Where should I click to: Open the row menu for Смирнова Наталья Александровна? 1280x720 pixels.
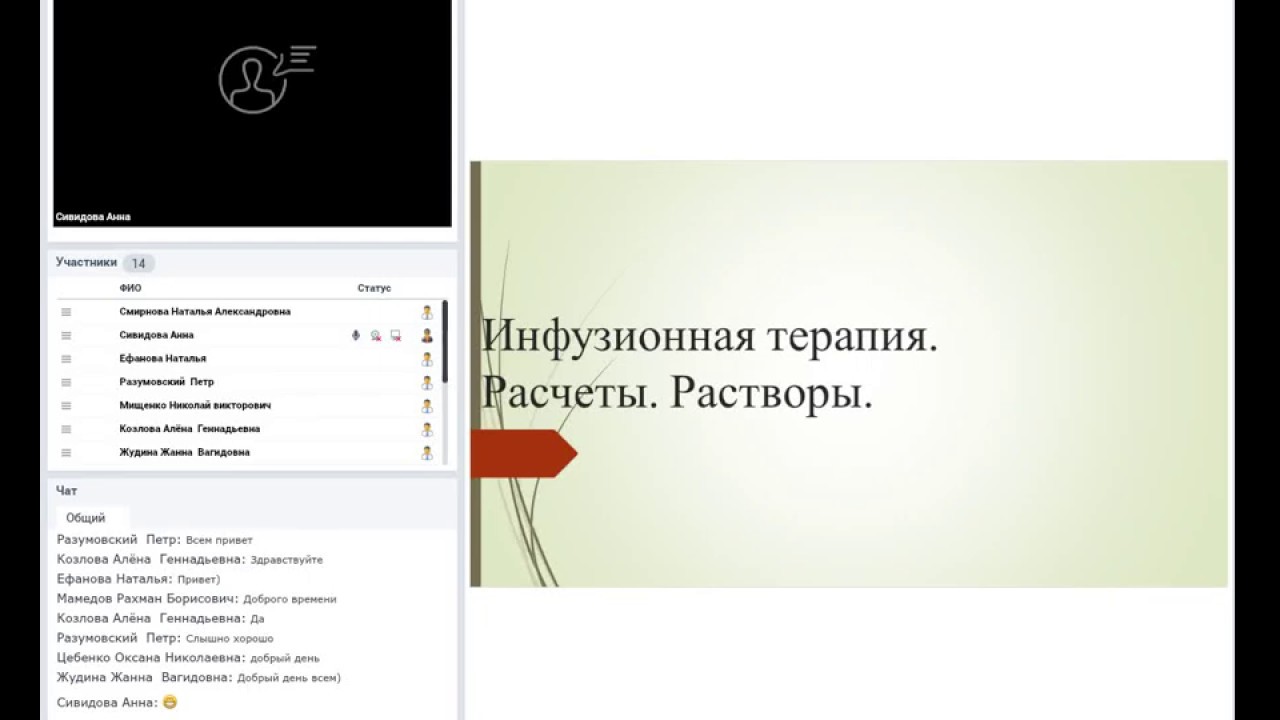pos(66,312)
